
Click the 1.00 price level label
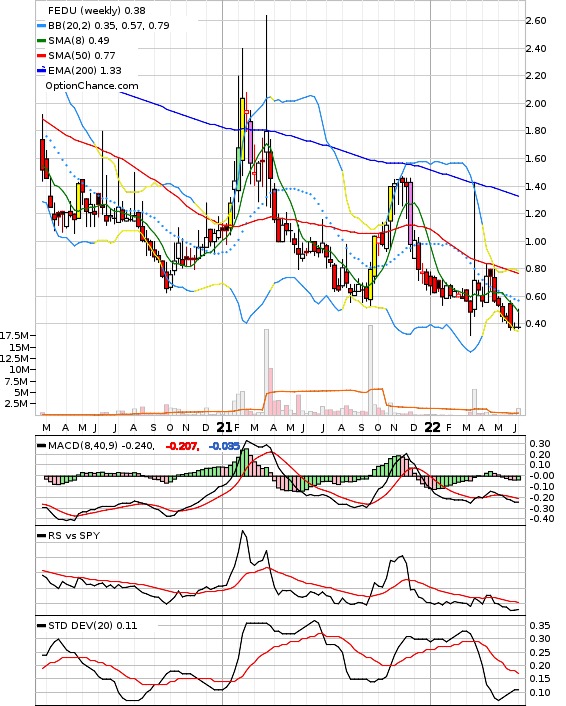(x=536, y=241)
